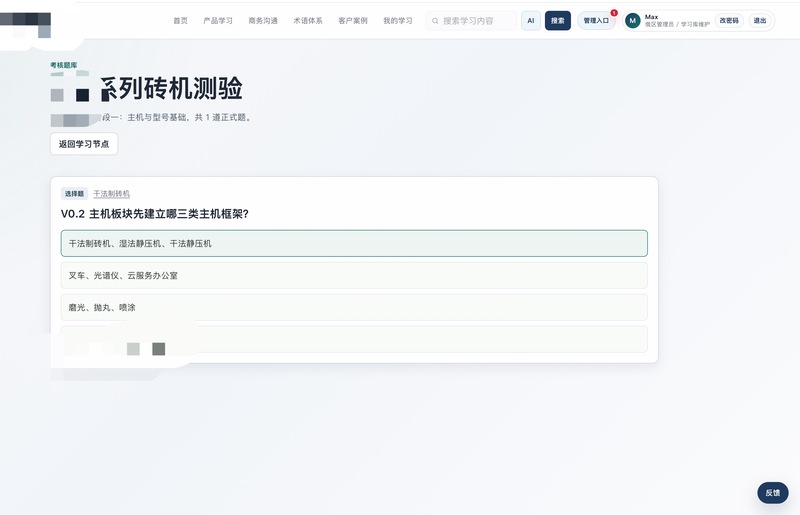Select answer 干法制砖机、湿法静压机、干法静压机
Screen dimensions: 800x515
pyautogui.click(x=354, y=243)
